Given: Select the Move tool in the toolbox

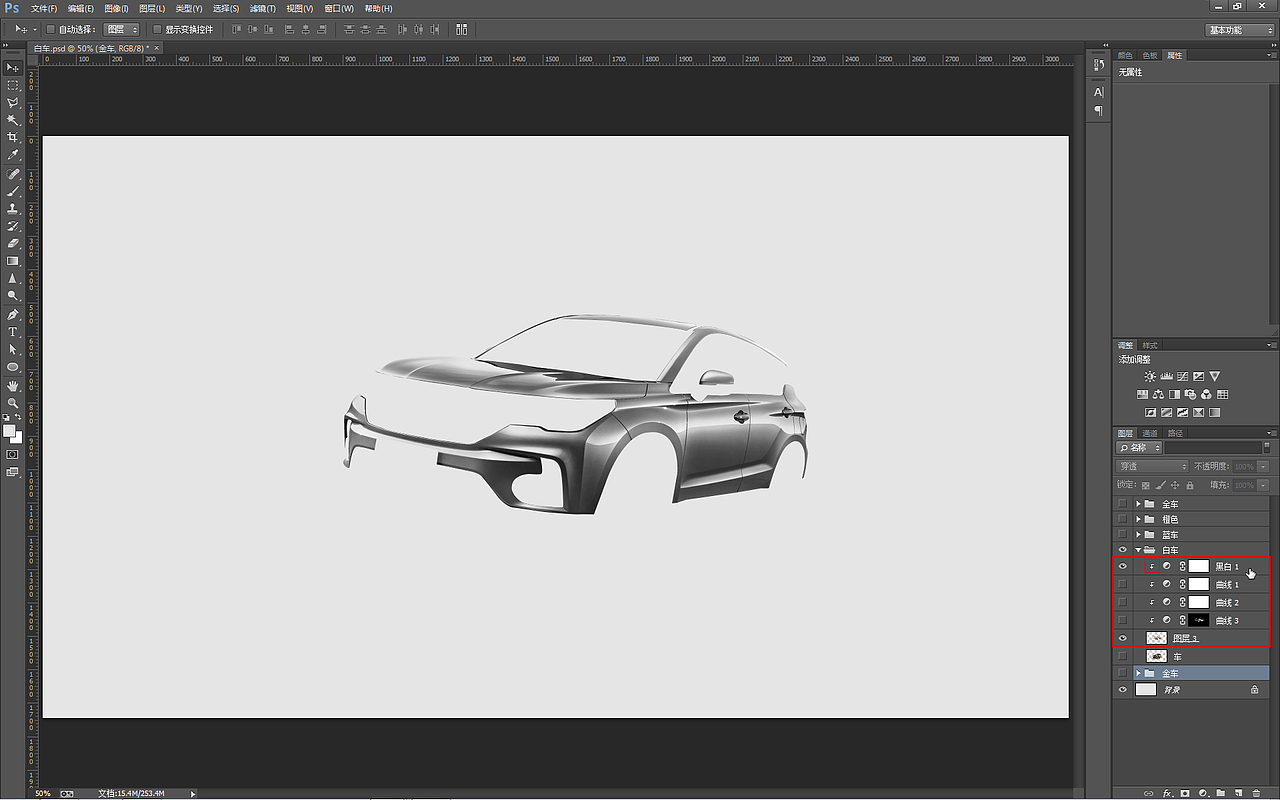Looking at the screenshot, I should [x=13, y=67].
